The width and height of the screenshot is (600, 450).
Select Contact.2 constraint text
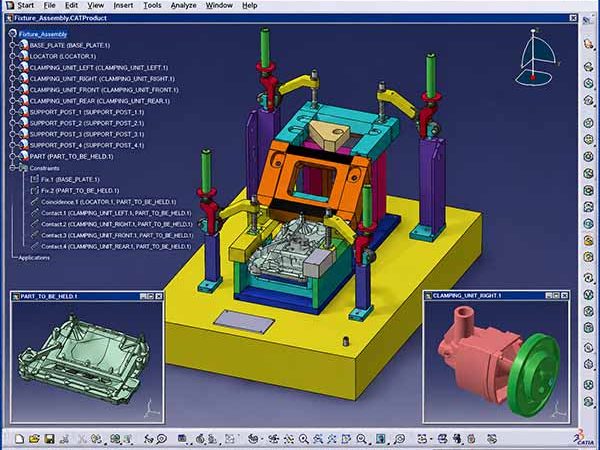click(117, 224)
